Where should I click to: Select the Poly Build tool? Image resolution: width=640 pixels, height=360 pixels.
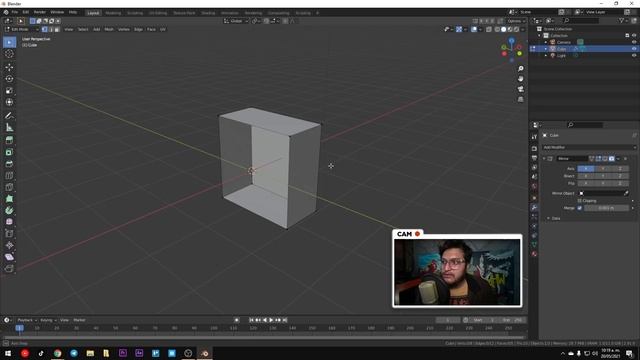(9, 199)
